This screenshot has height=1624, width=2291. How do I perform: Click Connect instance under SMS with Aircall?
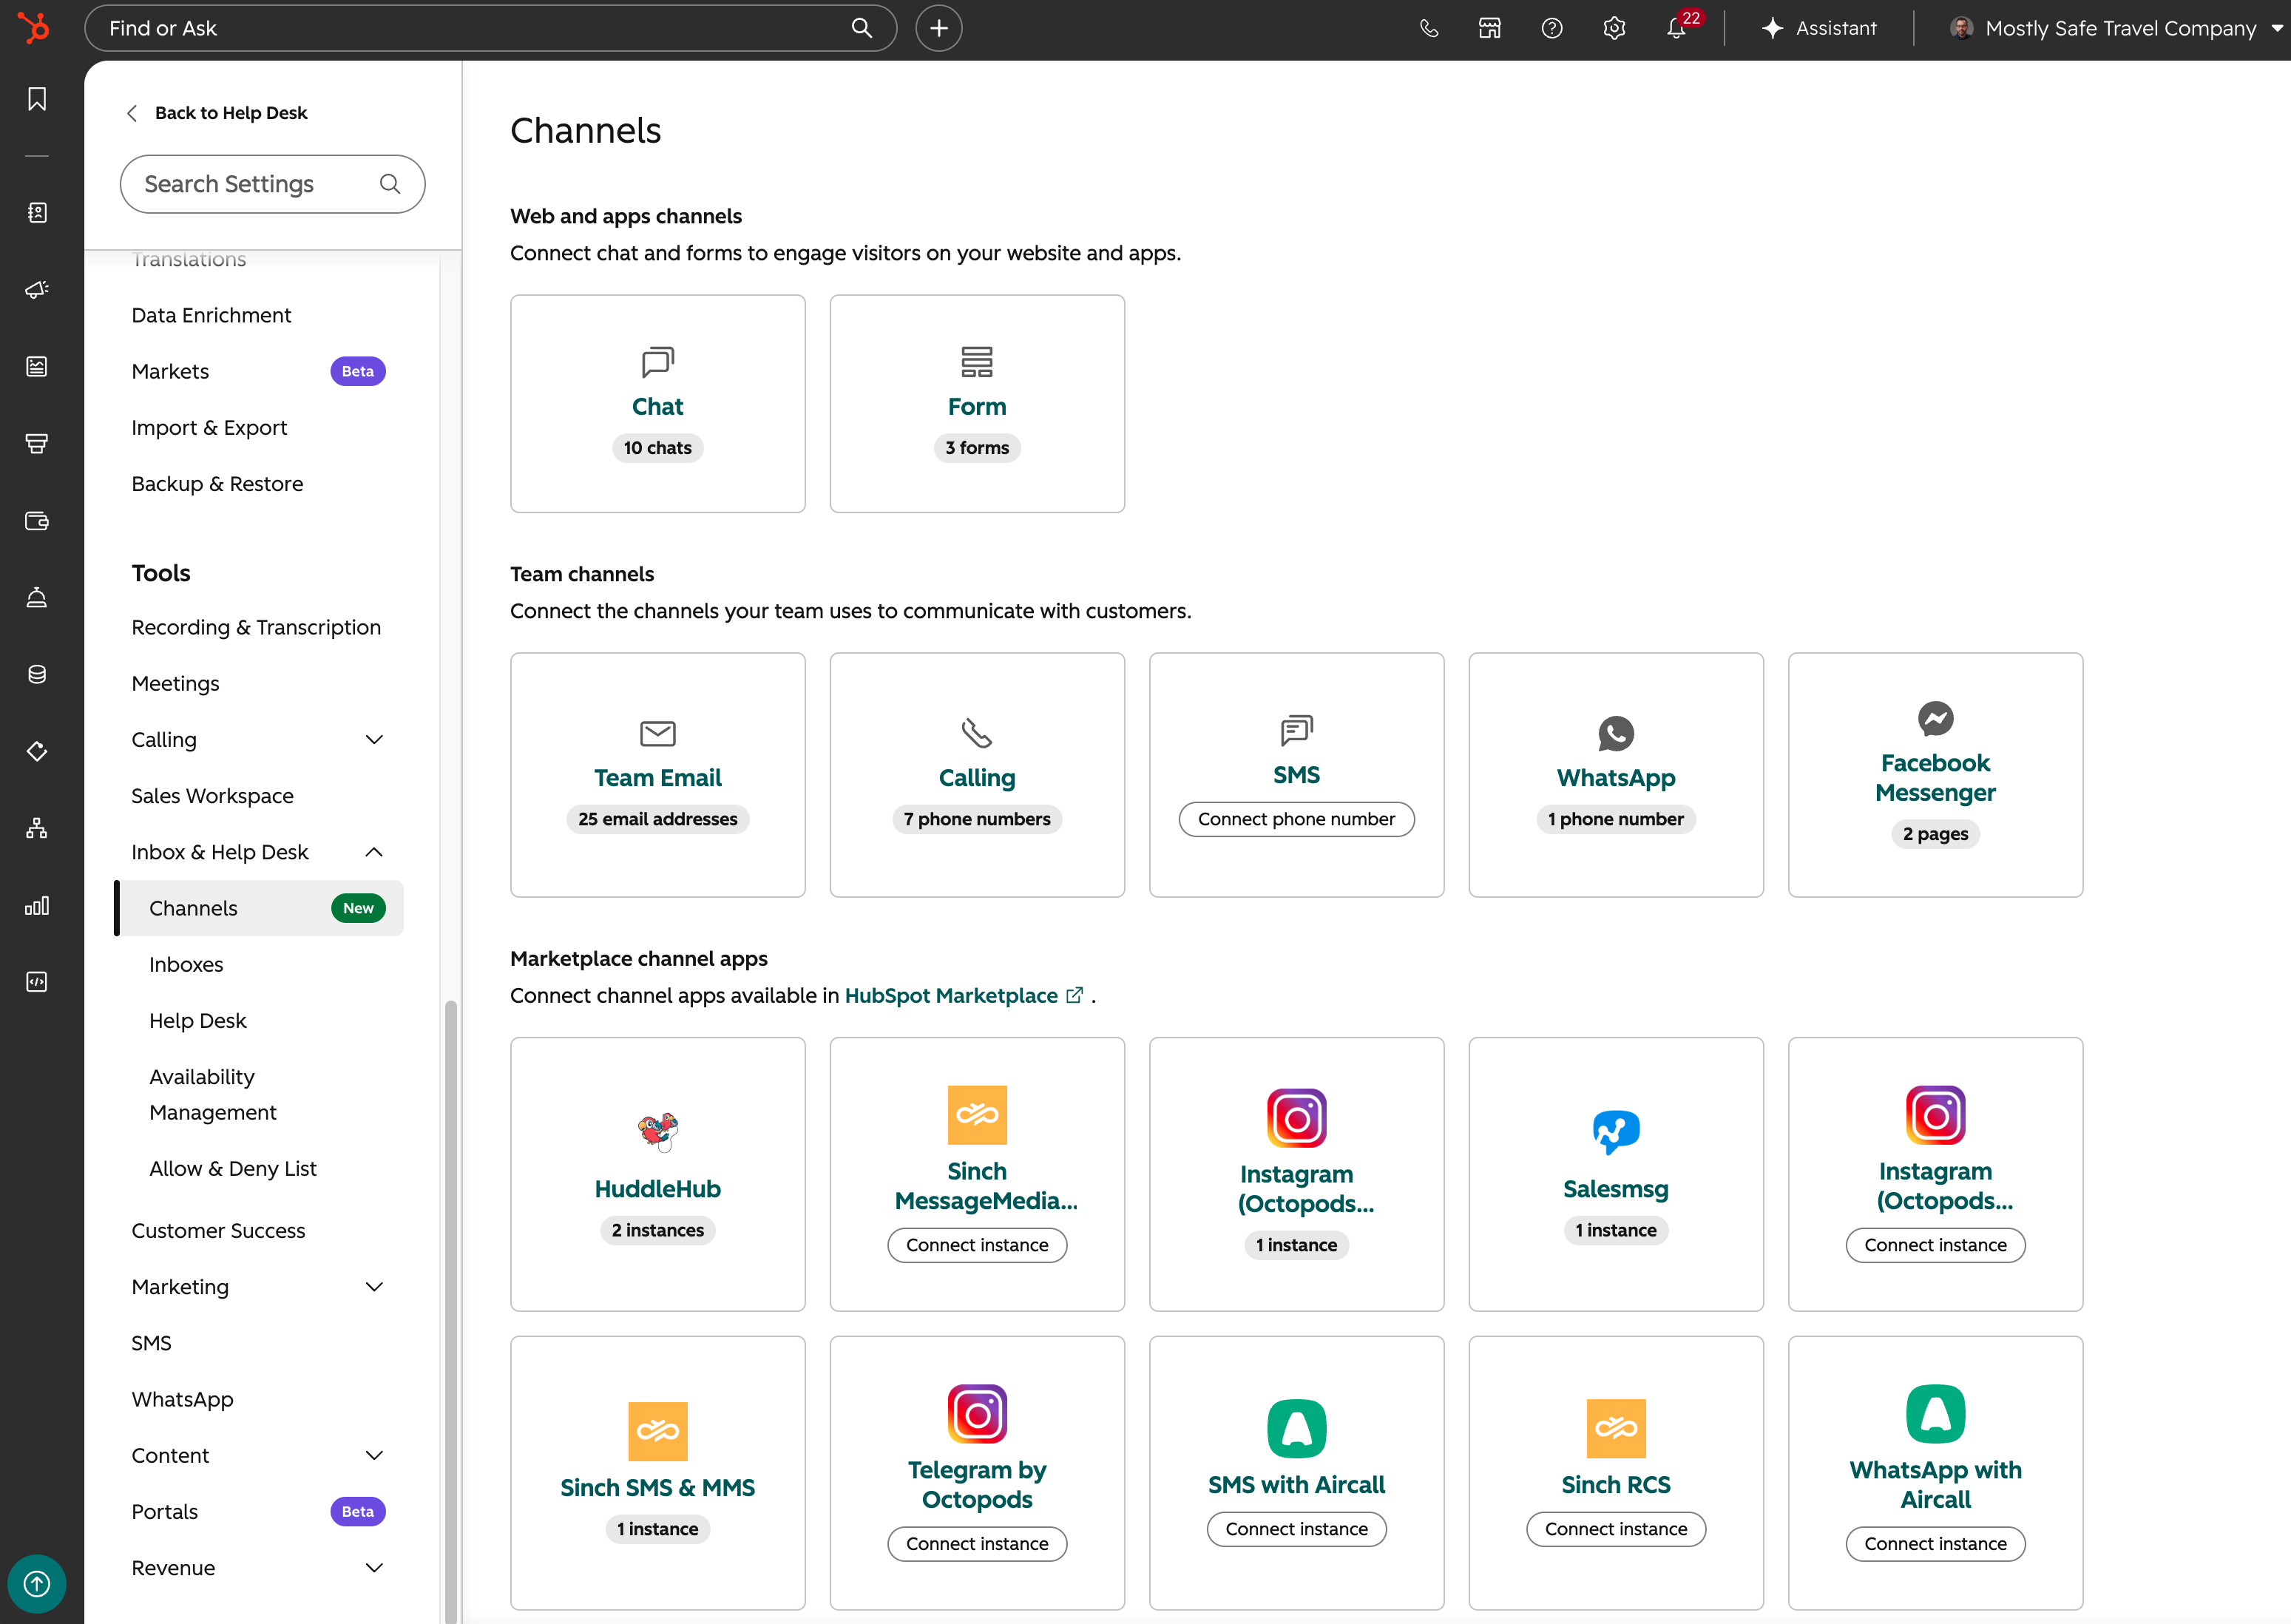[1297, 1529]
